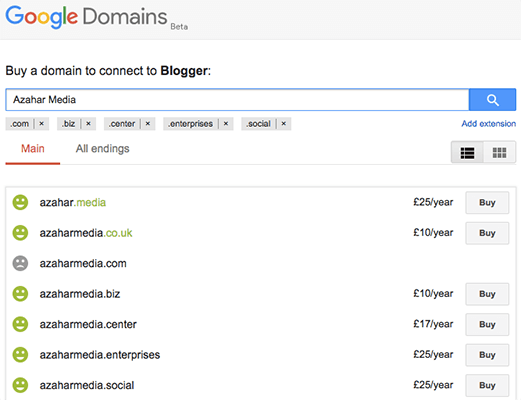Buy the azaharmedia.enterprises domain

487,355
